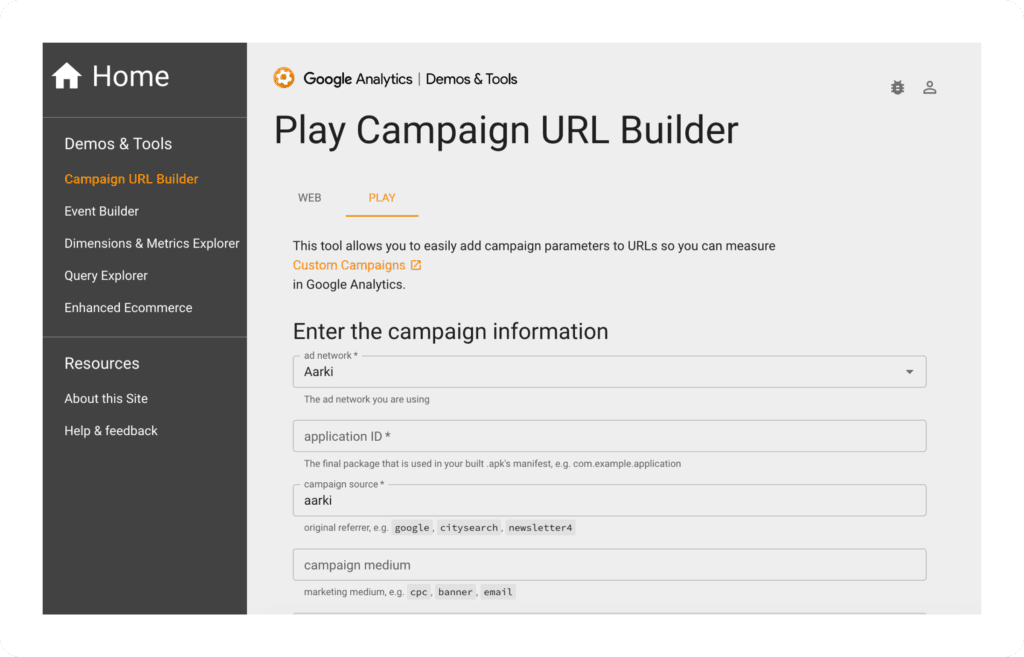Screen dimensions: 1024x657
Task: Focus the application ID input field
Action: tap(609, 436)
